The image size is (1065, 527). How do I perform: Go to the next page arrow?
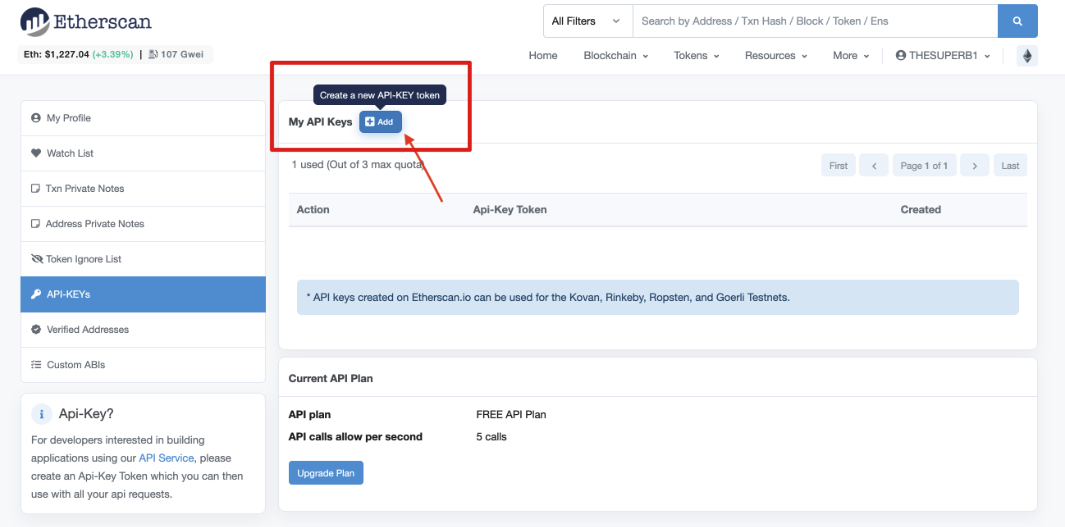click(975, 166)
